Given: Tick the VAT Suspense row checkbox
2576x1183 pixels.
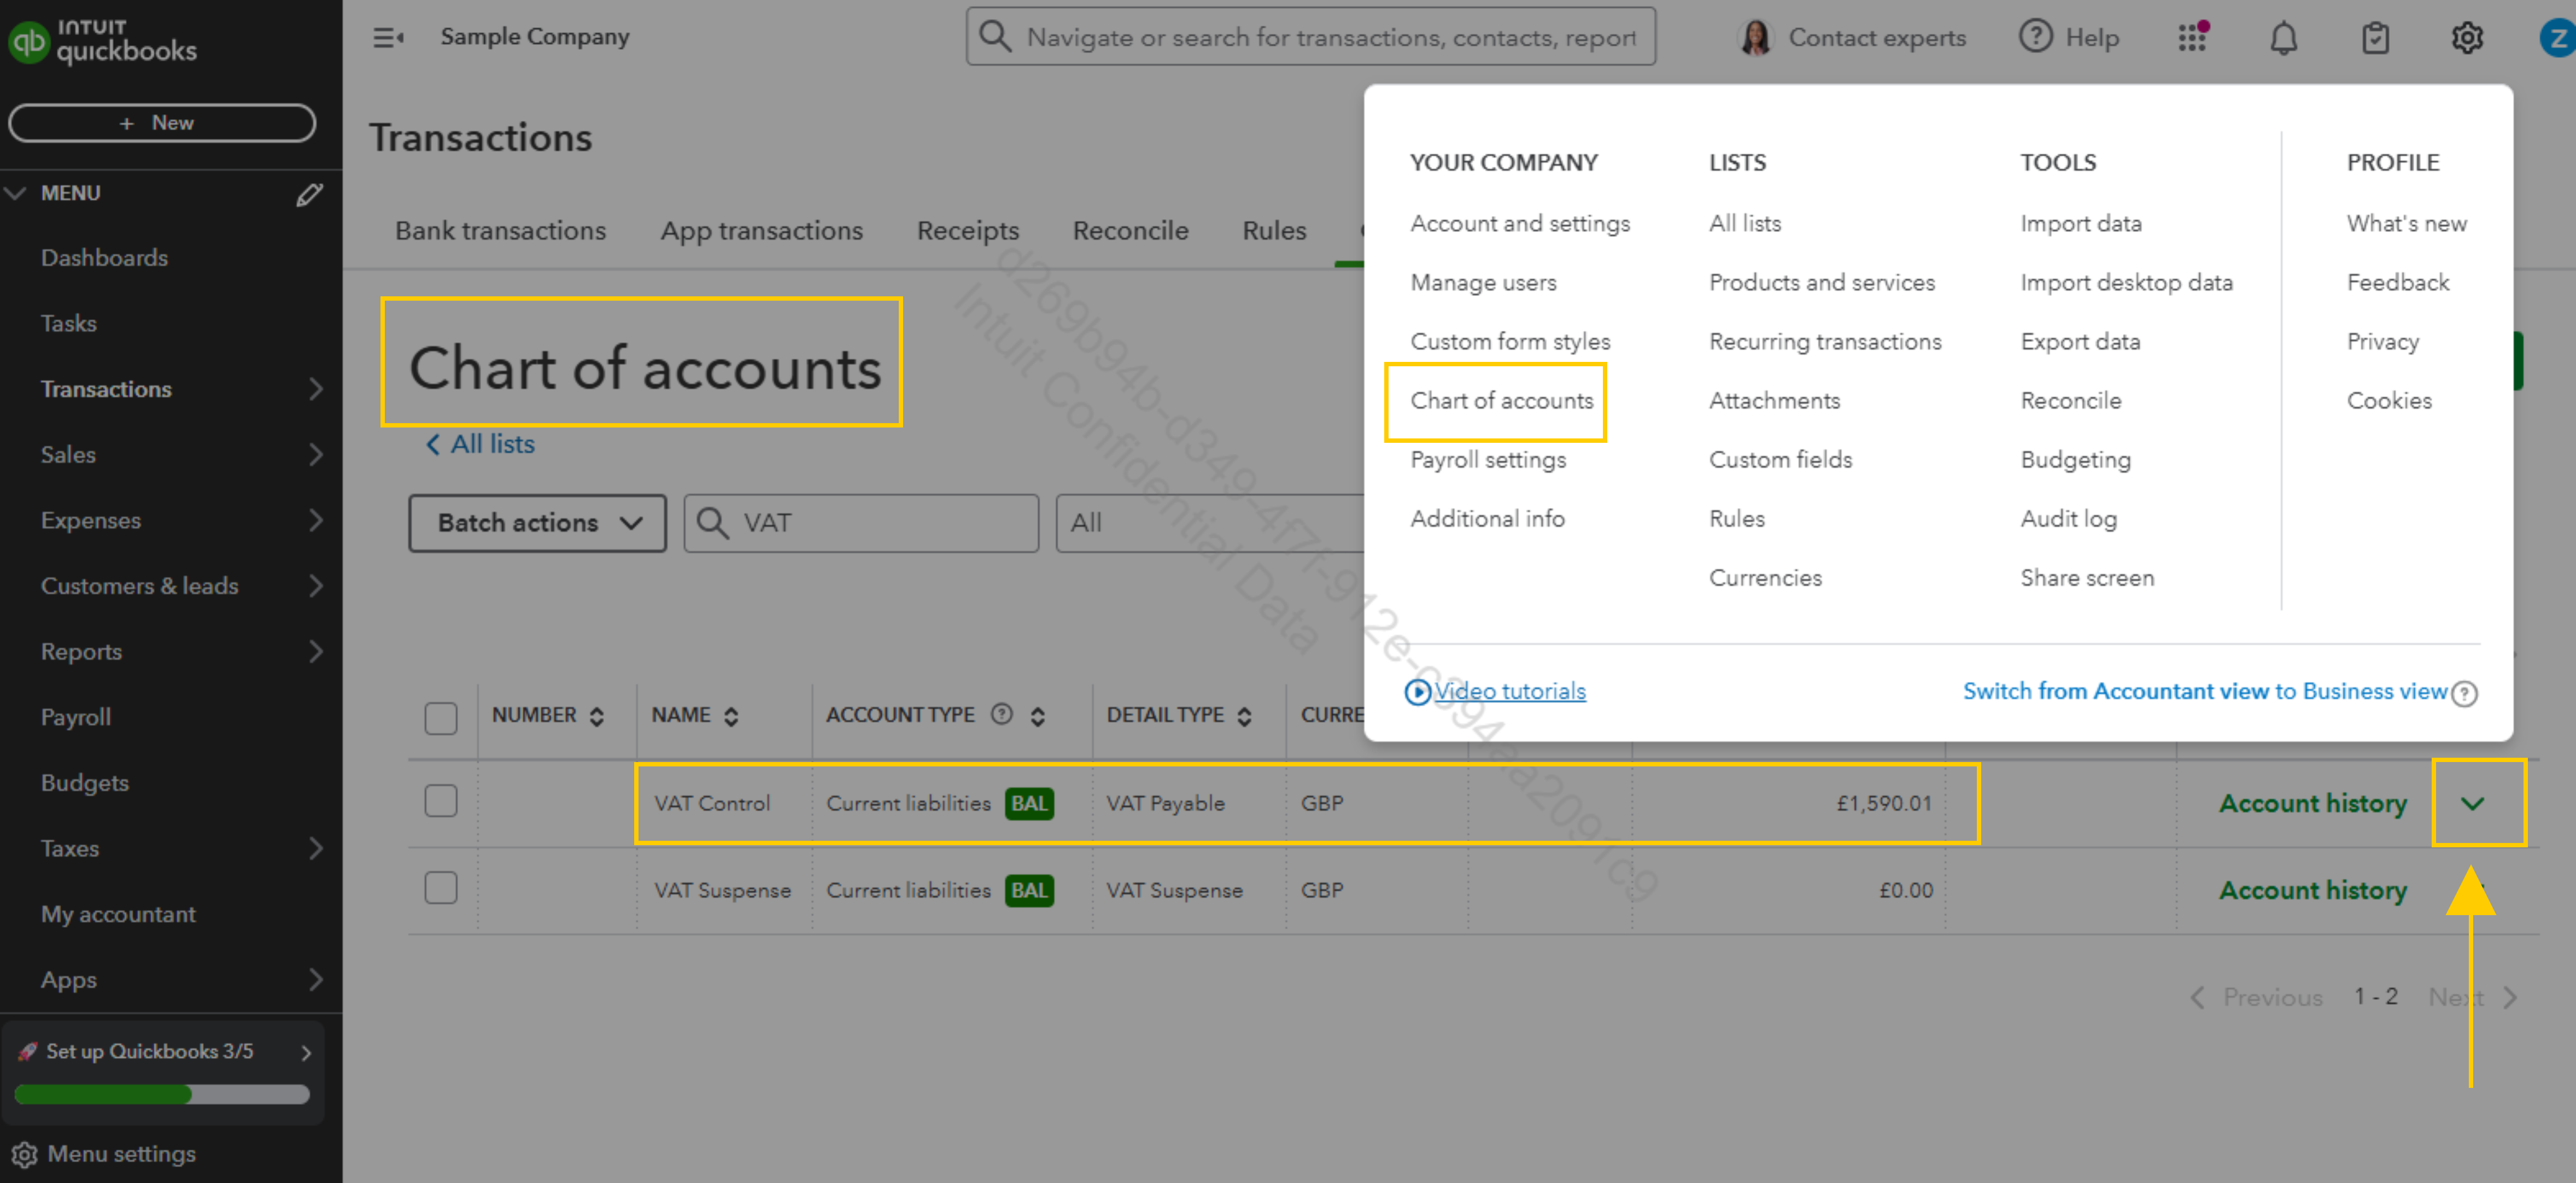Looking at the screenshot, I should pos(440,888).
